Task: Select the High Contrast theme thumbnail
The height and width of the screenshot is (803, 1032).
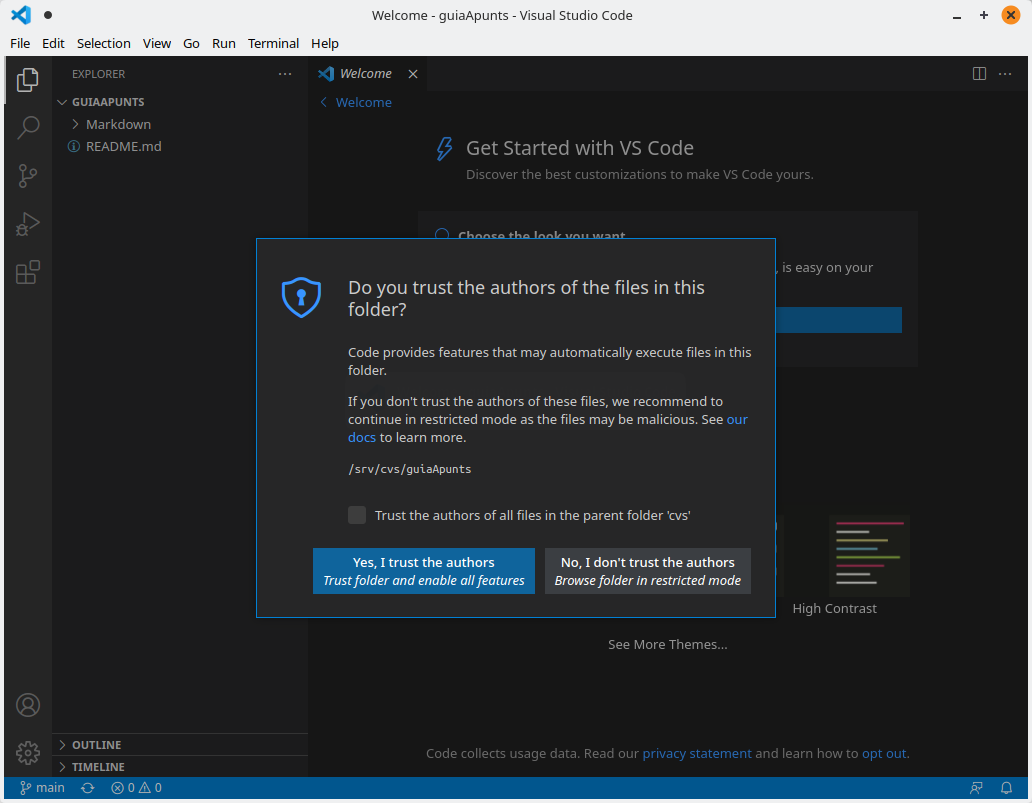Action: pyautogui.click(x=869, y=556)
